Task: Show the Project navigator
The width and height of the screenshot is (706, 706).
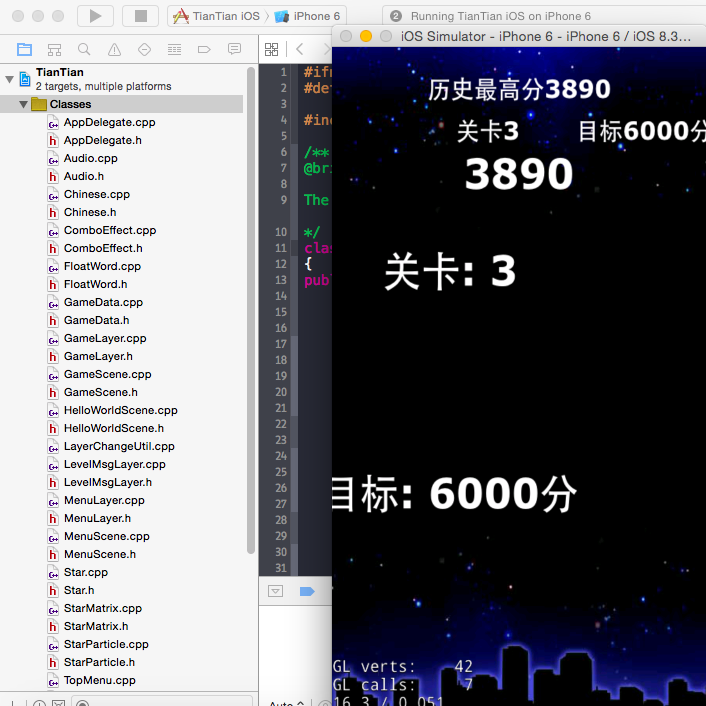Action: click(24, 49)
